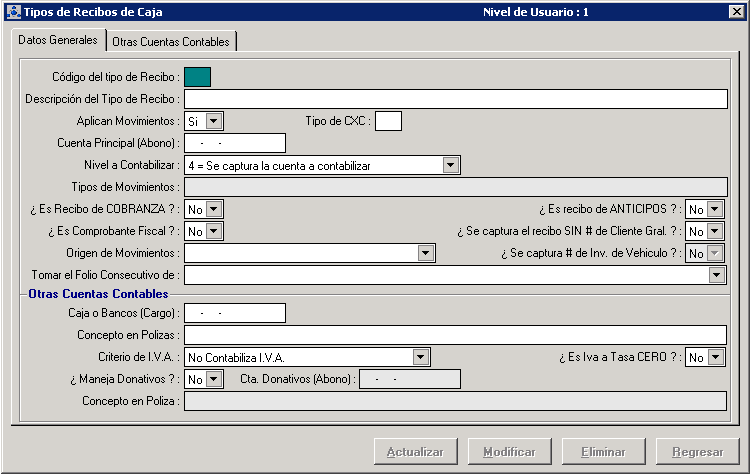Open the Maneja Donativos dropdown
Screen dimensions: 750x474
214,379
